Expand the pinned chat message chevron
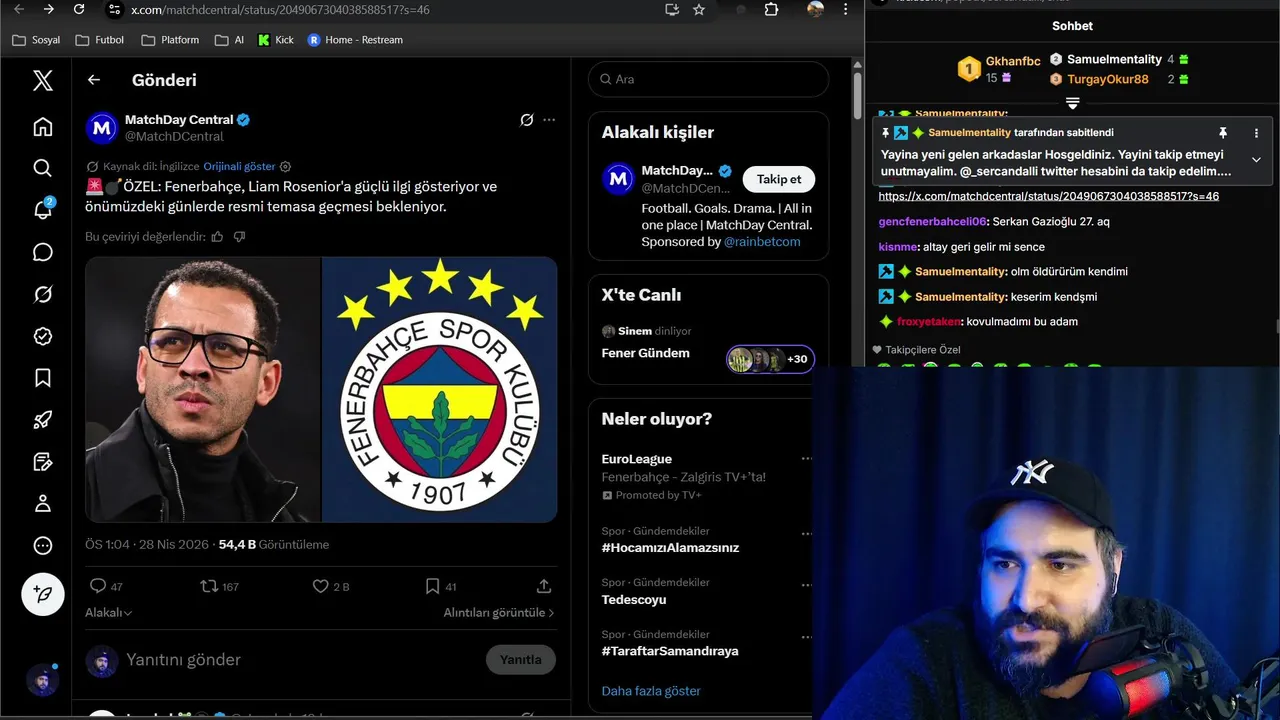Screen dimensions: 1280x720 1256,160
